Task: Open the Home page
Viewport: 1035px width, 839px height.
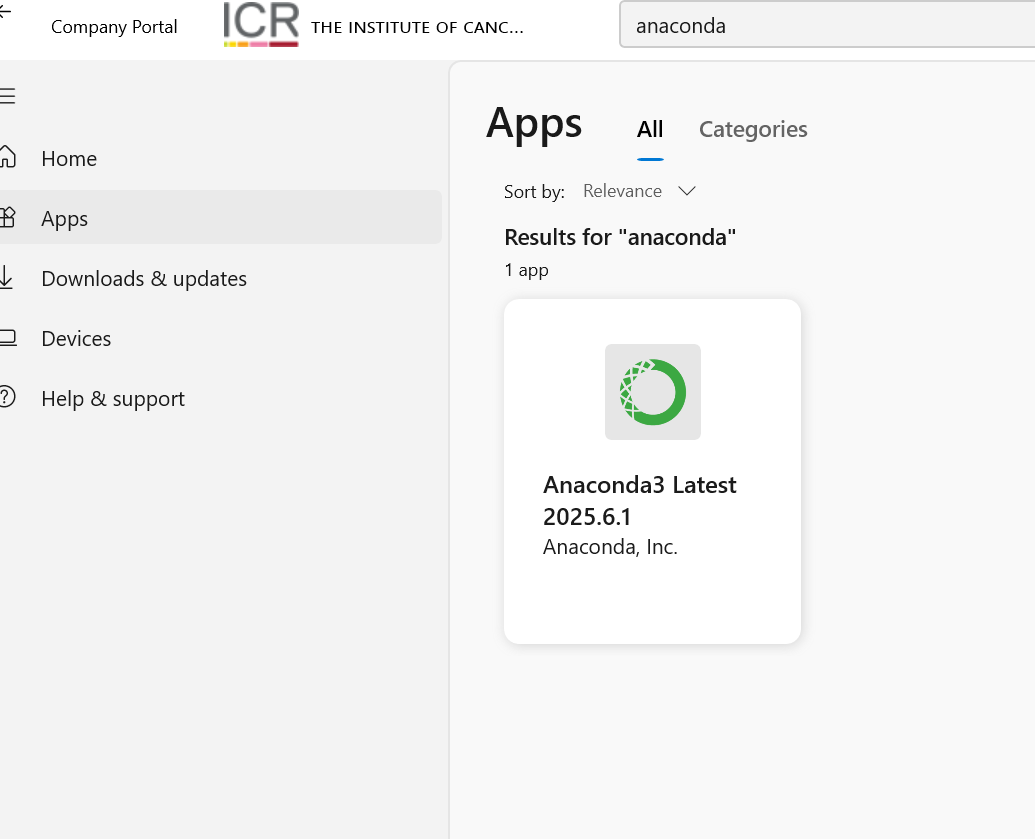Action: 220,158
